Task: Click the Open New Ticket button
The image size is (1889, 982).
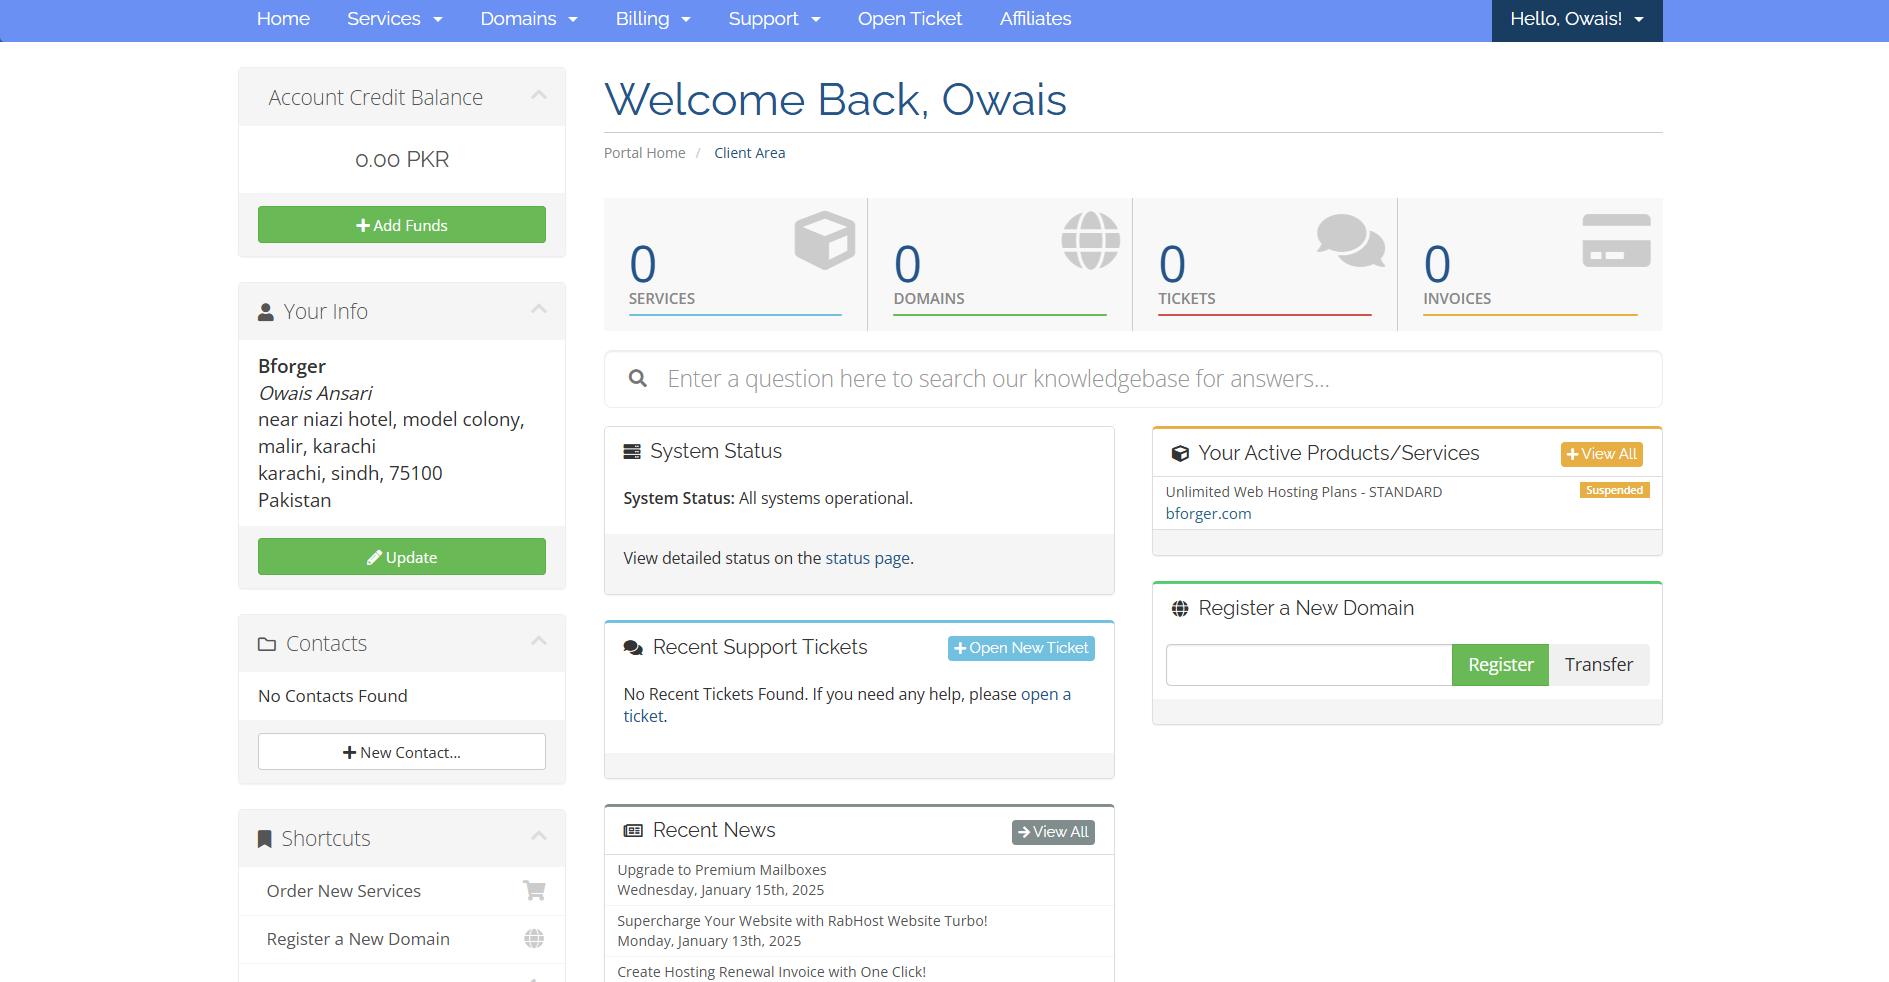Action: pos(1021,648)
